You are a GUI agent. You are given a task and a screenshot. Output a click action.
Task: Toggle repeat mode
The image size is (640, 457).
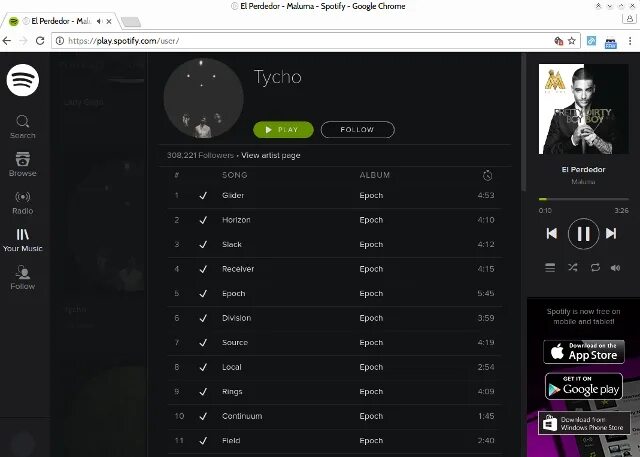[595, 268]
